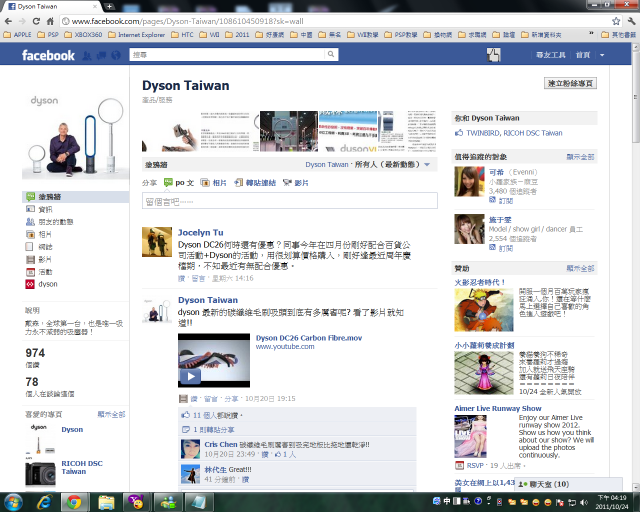Click the Dyson page profile picture
Image resolution: width=640 pixels, height=512 pixels.
76,136
